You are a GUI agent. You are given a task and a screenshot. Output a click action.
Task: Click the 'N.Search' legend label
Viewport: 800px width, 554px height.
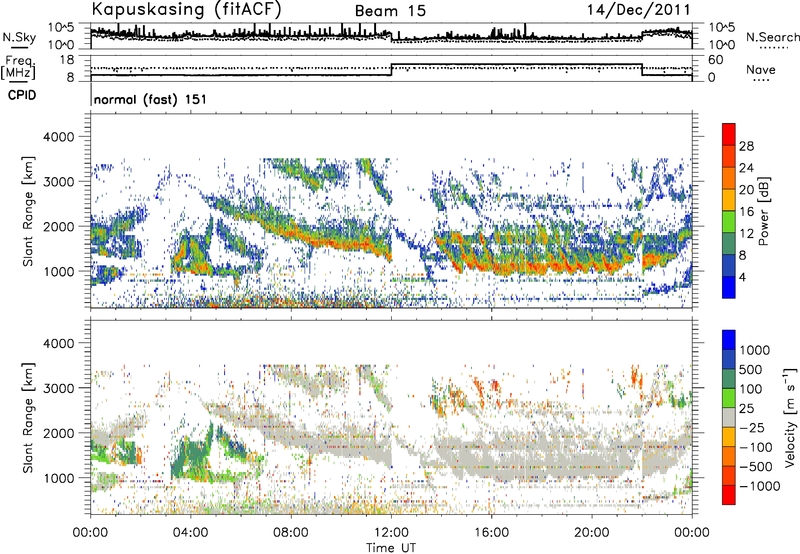[772, 37]
